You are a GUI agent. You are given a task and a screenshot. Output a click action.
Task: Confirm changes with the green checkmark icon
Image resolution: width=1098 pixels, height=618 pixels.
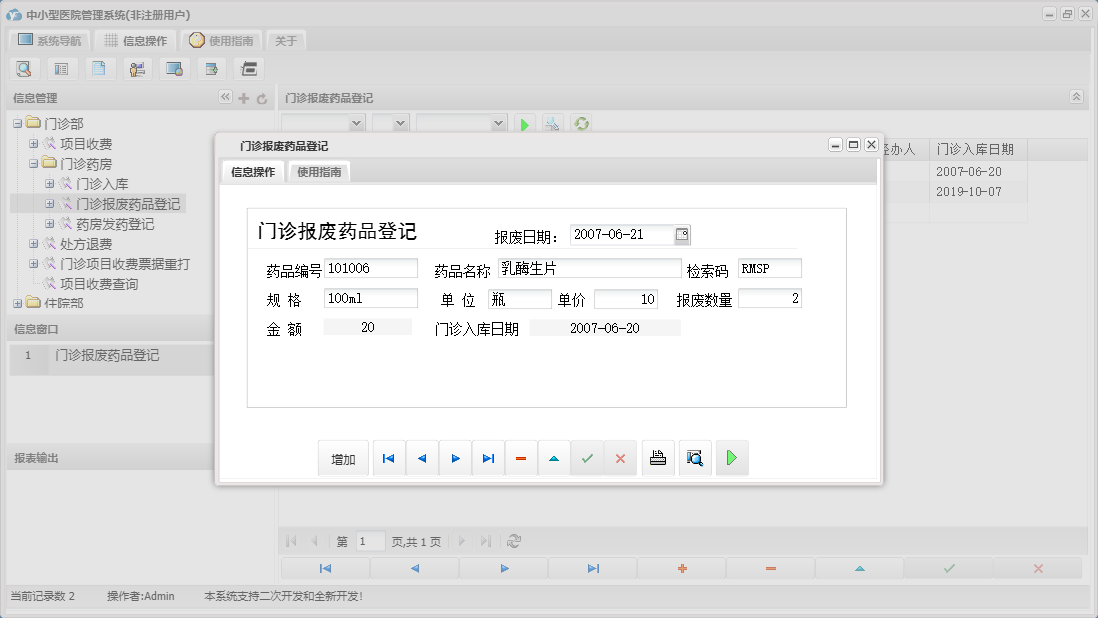[587, 457]
